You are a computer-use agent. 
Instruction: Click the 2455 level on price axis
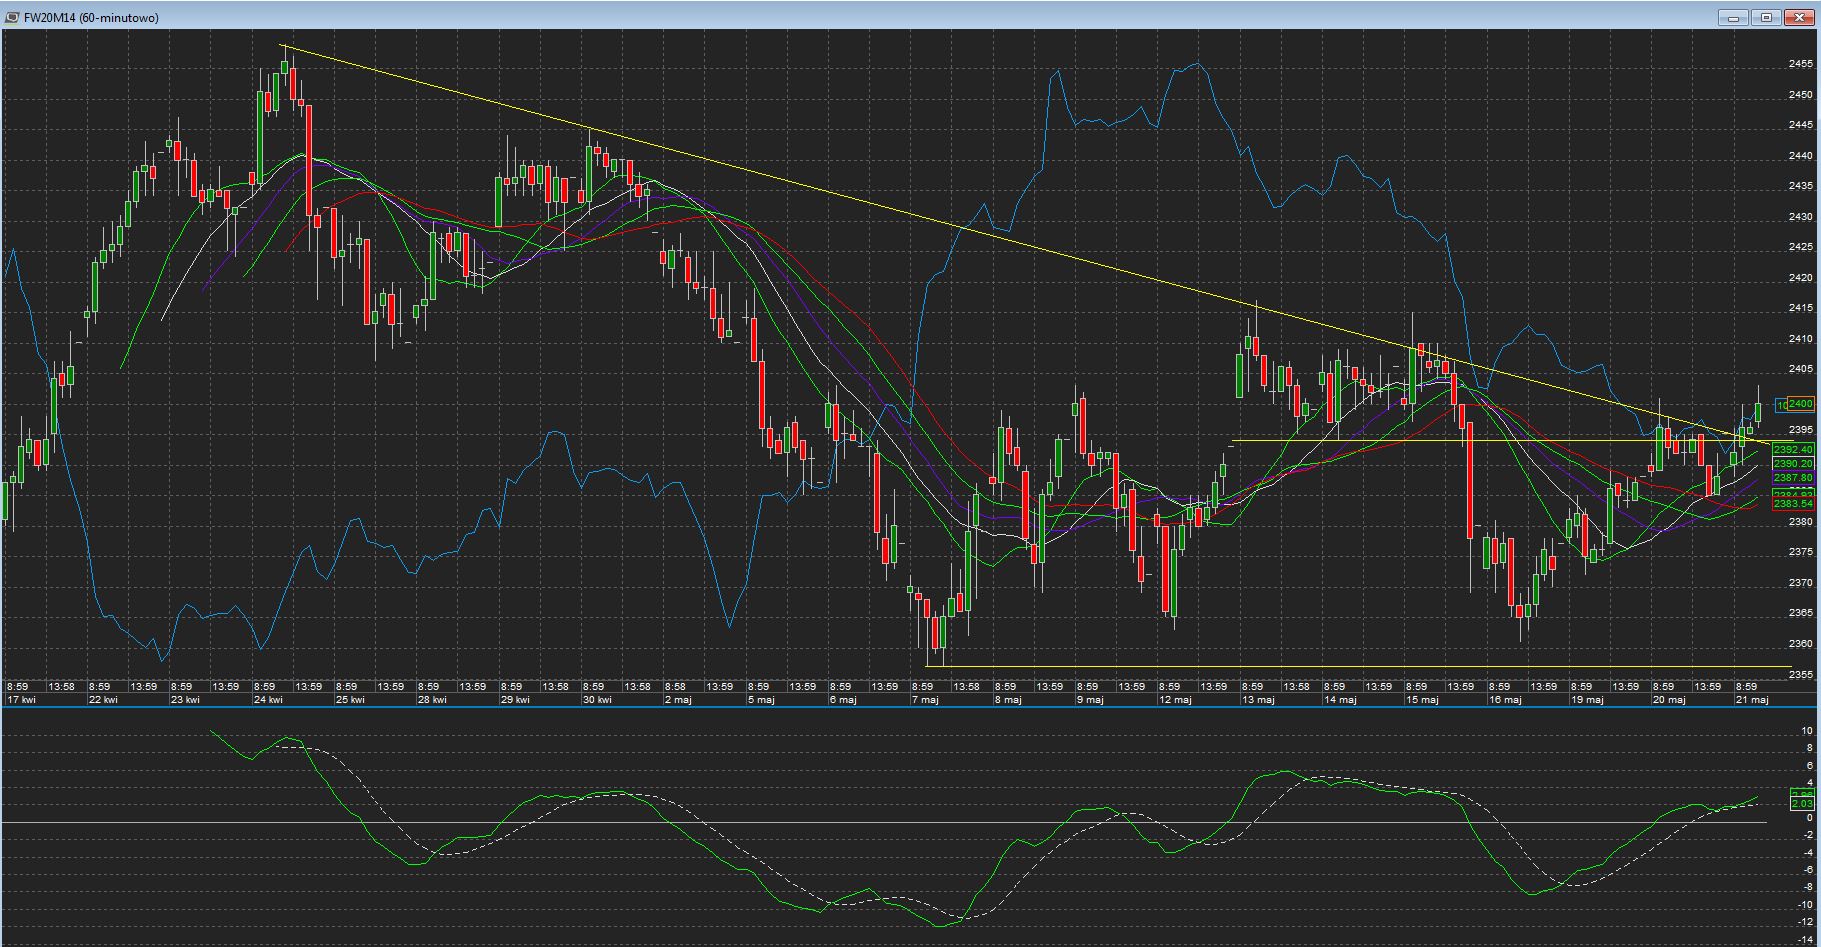point(1800,64)
